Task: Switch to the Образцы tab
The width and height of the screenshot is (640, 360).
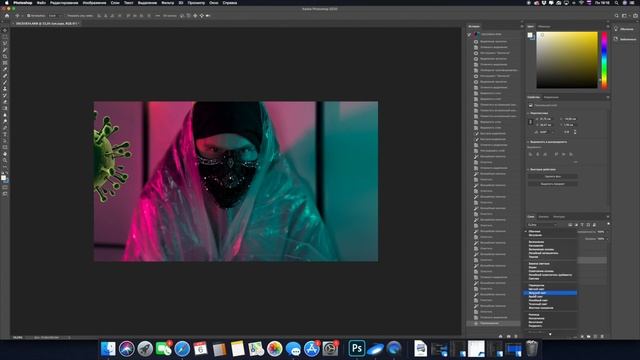Action: (x=544, y=27)
